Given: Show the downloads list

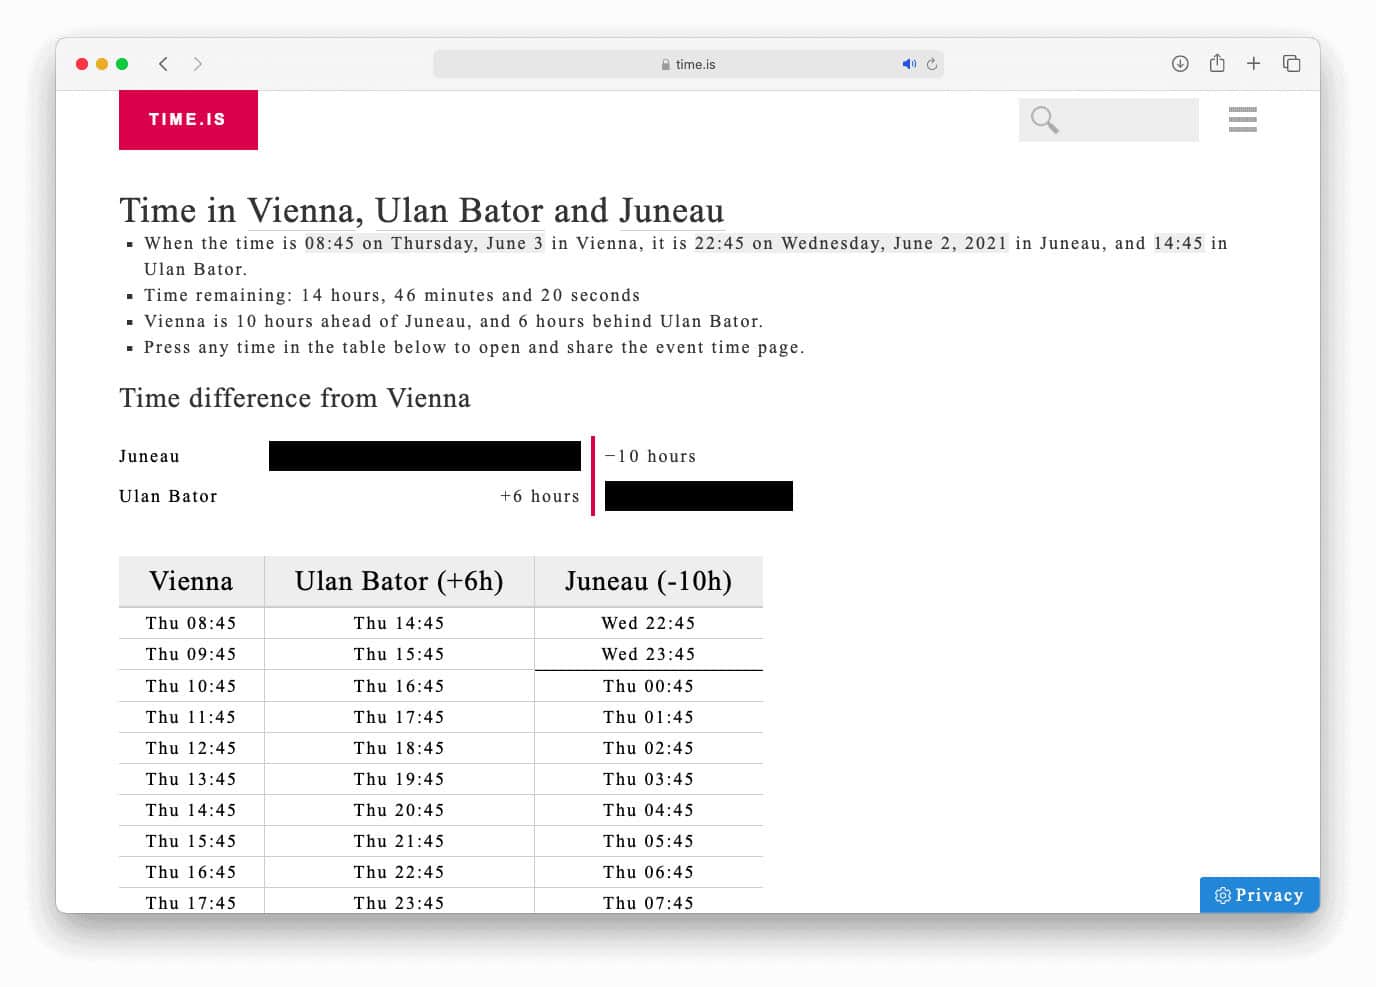Looking at the screenshot, I should tap(1180, 63).
